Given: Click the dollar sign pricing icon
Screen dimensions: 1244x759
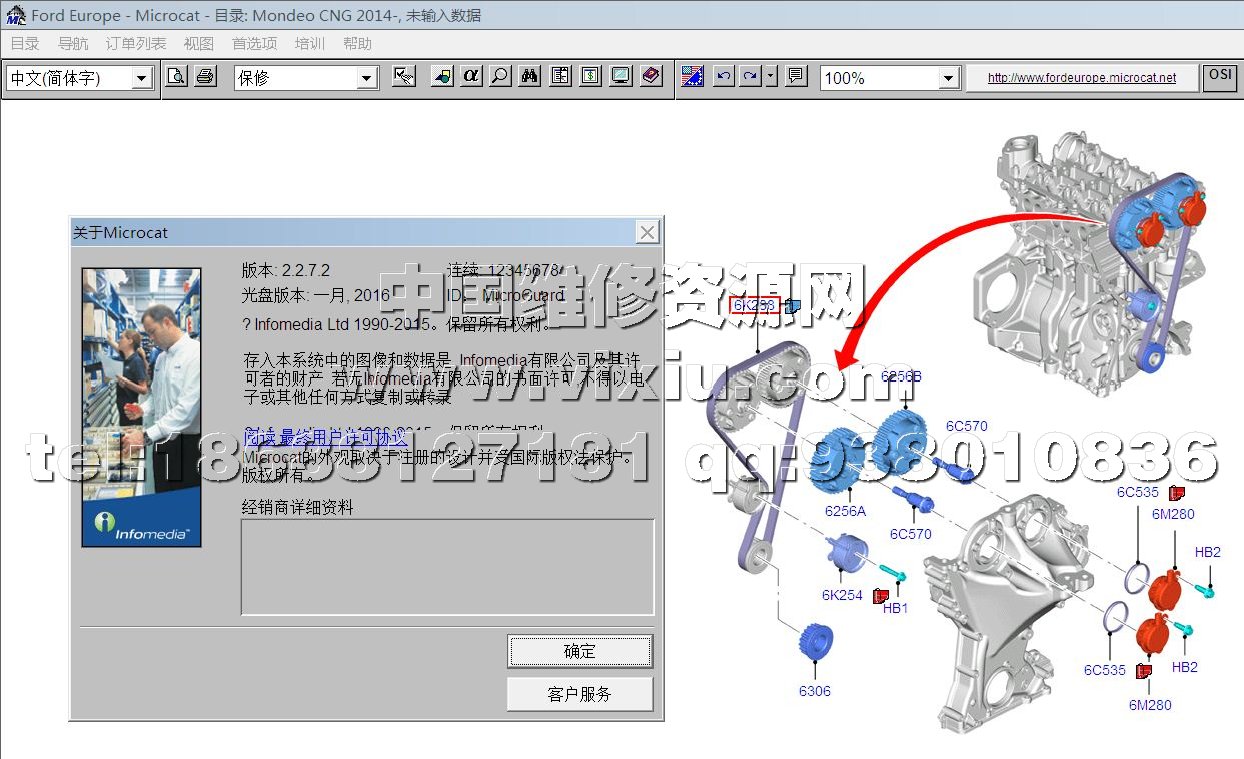Looking at the screenshot, I should click(x=590, y=77).
